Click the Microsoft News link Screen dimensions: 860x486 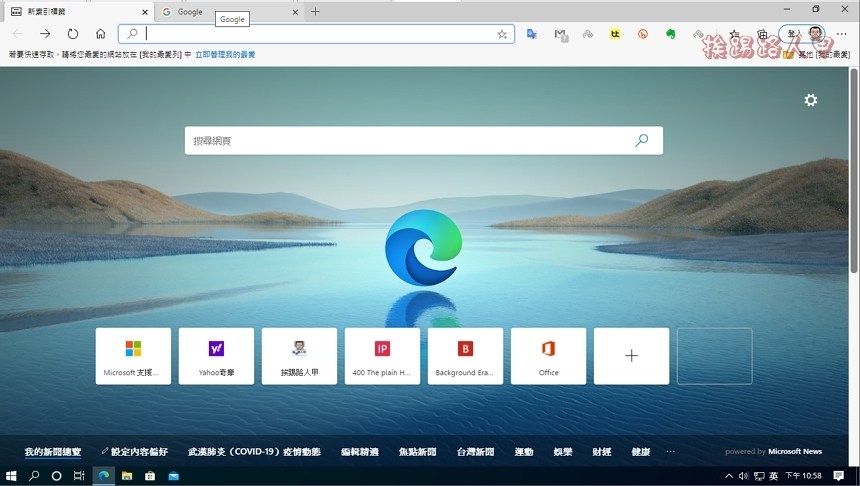795,451
